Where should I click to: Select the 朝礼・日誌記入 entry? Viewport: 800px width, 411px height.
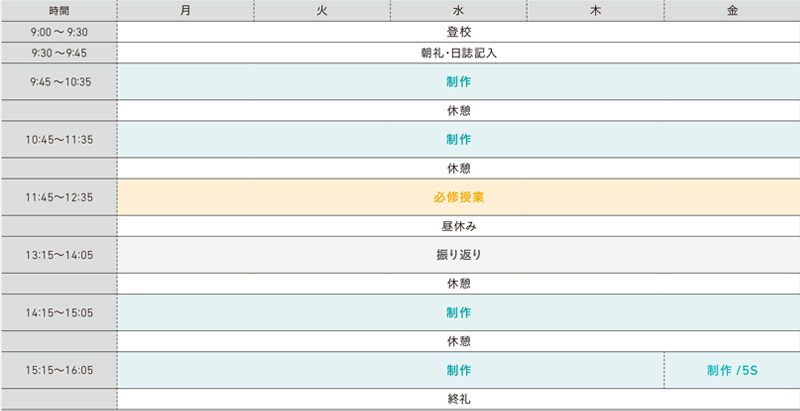[x=459, y=54]
